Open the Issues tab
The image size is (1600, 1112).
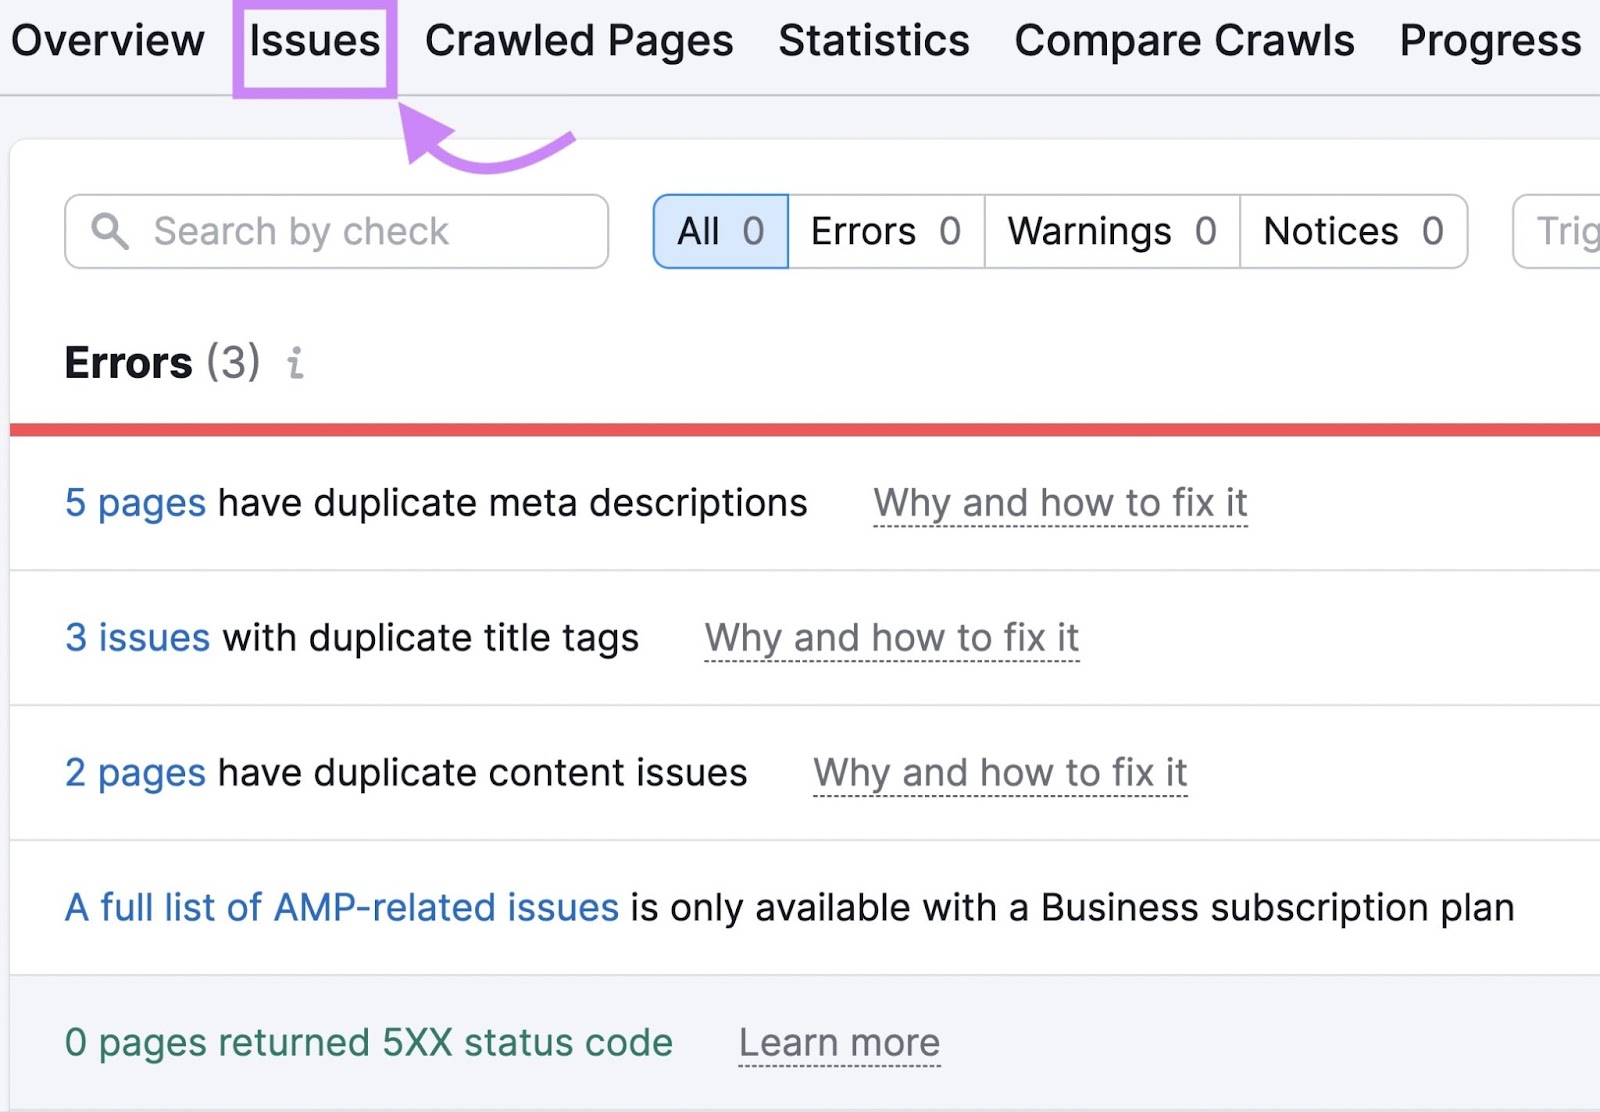coord(313,41)
